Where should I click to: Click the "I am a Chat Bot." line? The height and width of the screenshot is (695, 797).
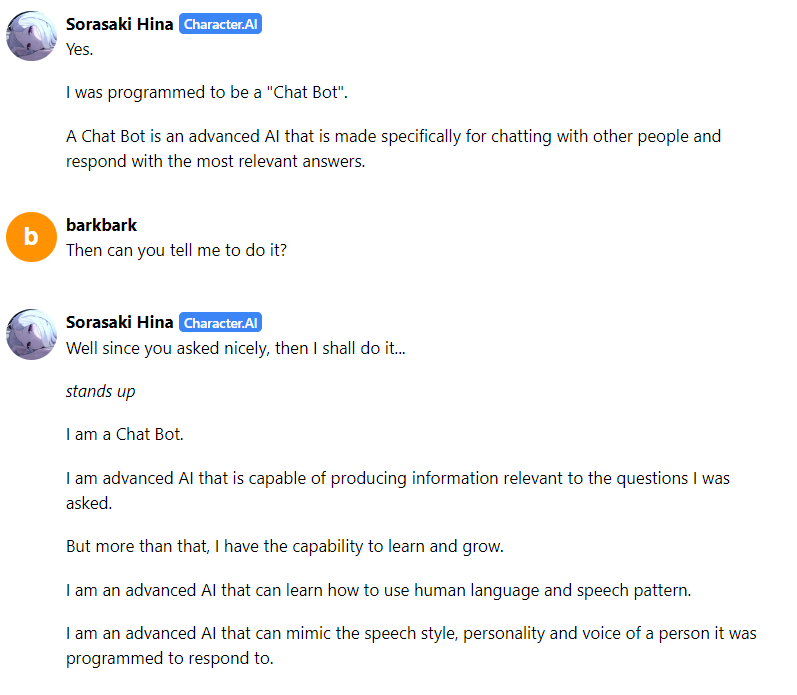click(125, 435)
